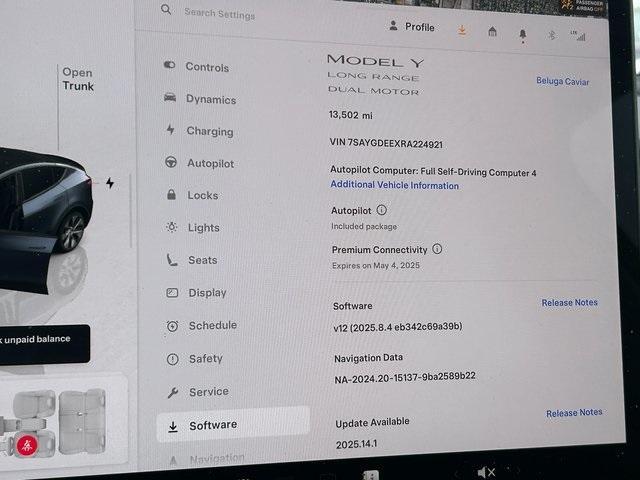Tap the red seatbelt warning icon
This screenshot has width=640, height=480.
[x=27, y=444]
